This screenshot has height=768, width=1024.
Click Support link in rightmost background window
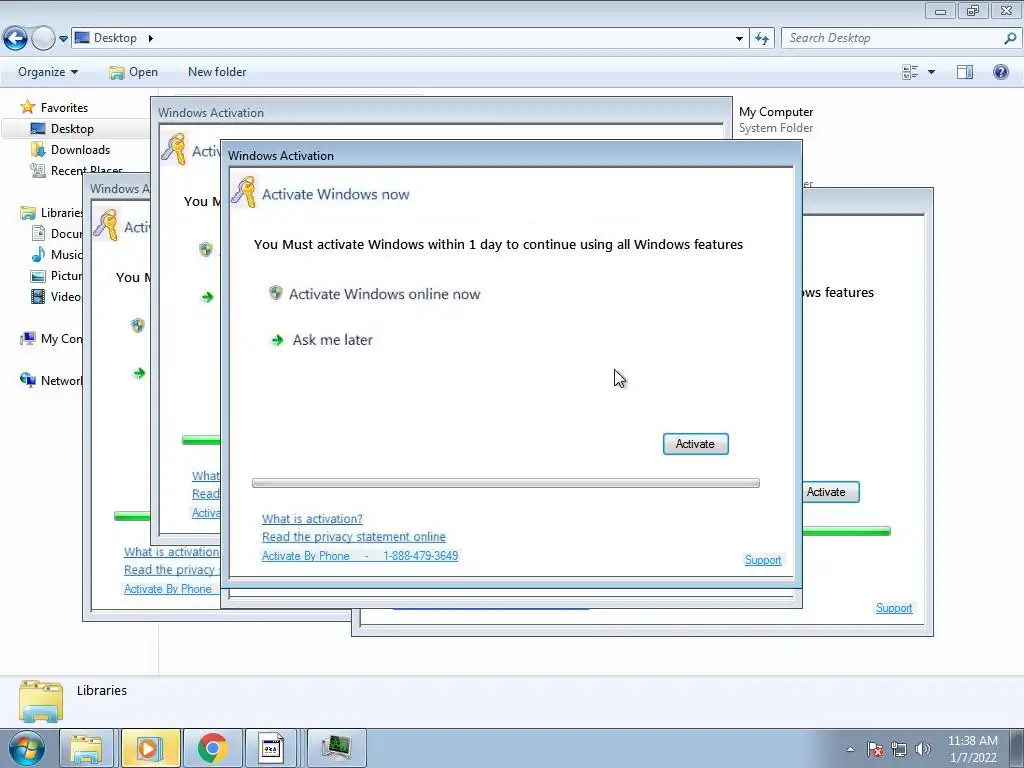(x=893, y=608)
